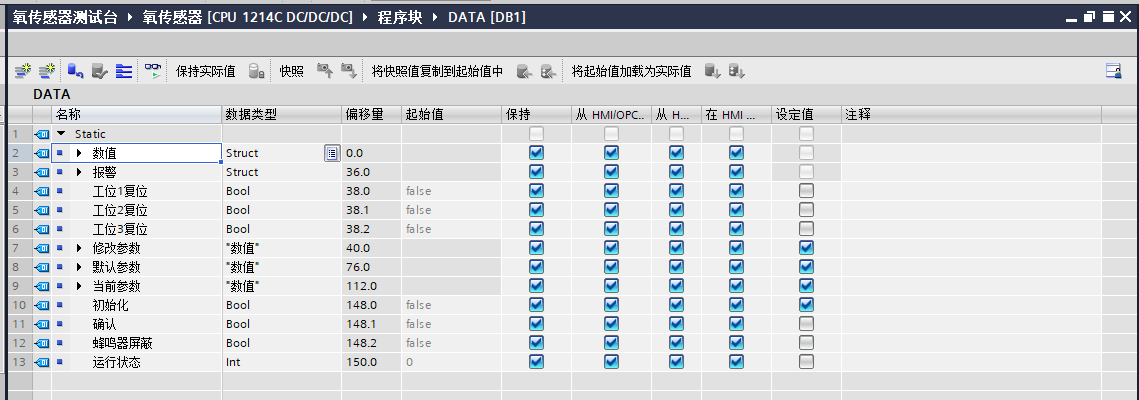Collapse the Static tree node
This screenshot has height=400, width=1139.
click(x=61, y=134)
